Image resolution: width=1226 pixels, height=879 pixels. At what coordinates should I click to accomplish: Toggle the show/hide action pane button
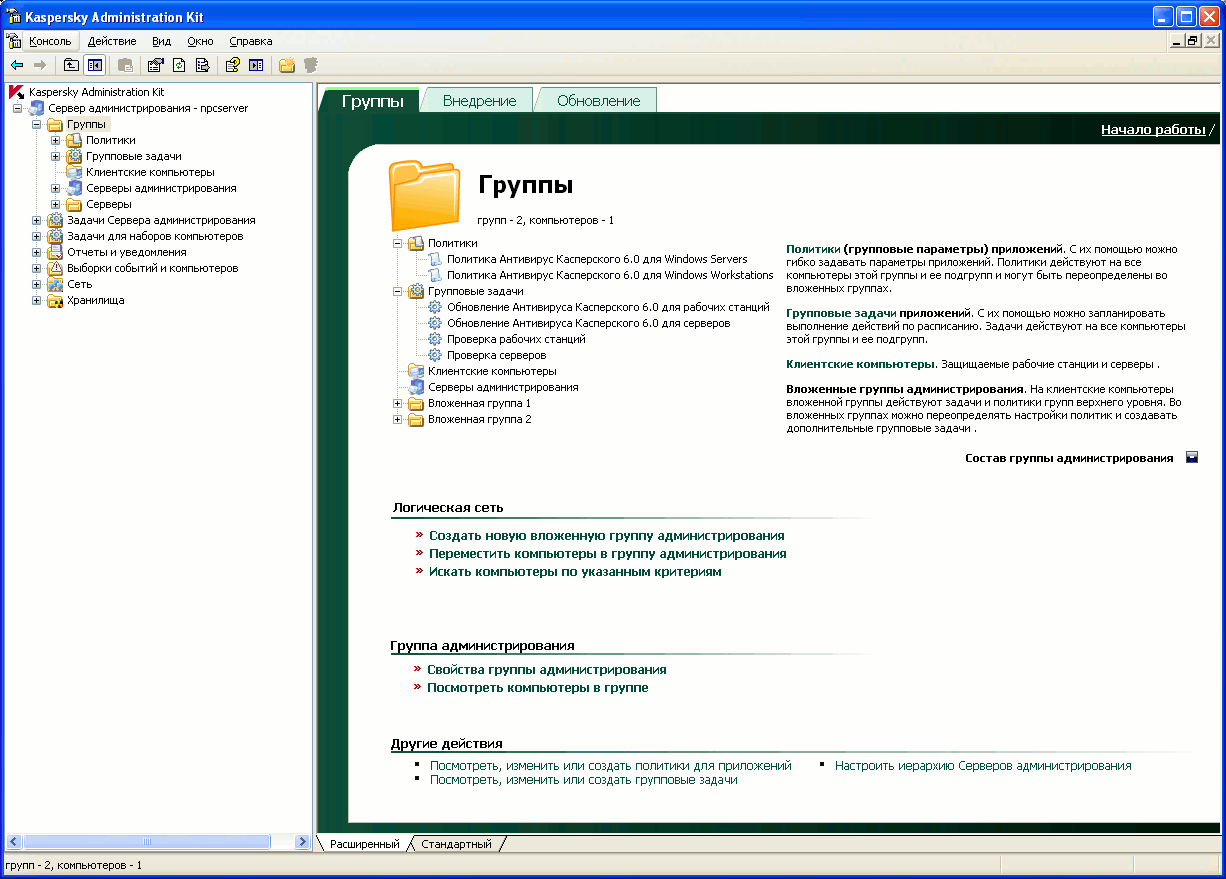[x=256, y=65]
